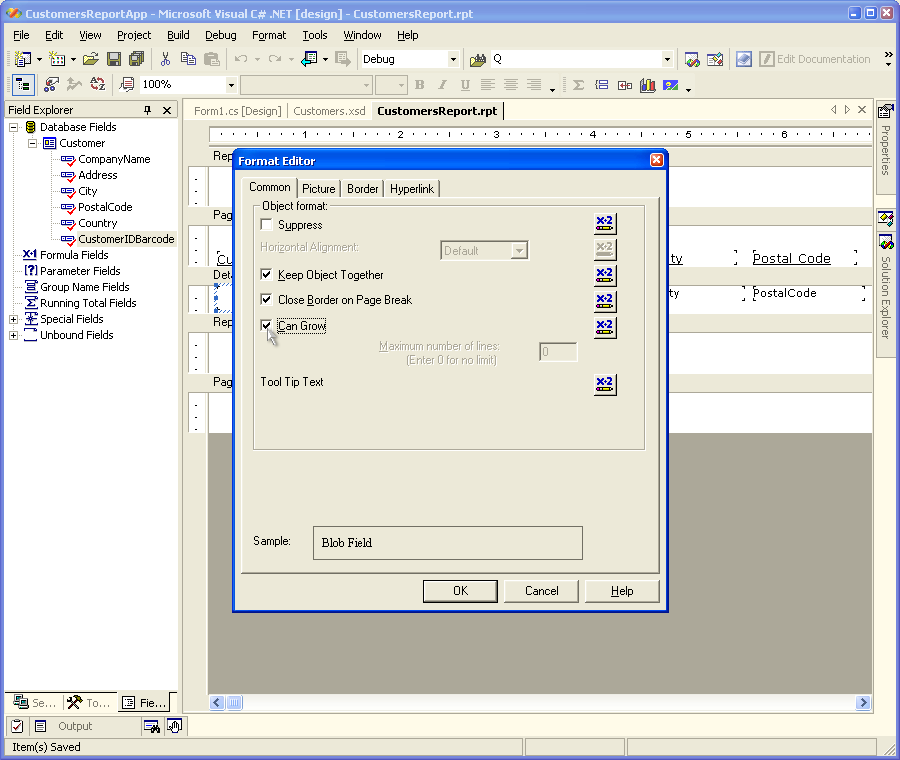Image resolution: width=900 pixels, height=760 pixels.
Task: Click the Open File folder icon
Action: click(x=91, y=59)
